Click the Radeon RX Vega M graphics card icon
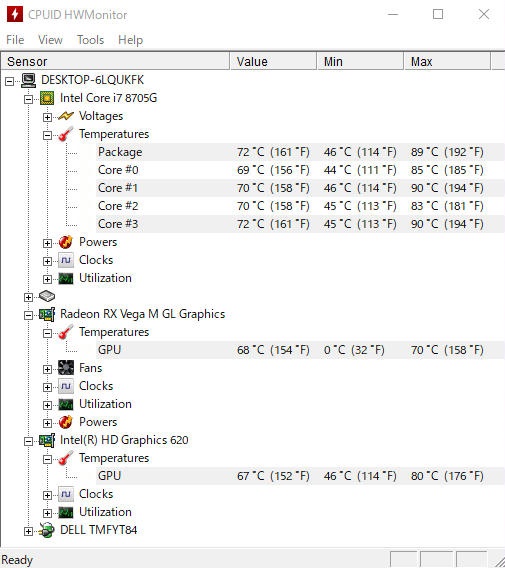Viewport: 505px width, 568px height. click(x=47, y=314)
